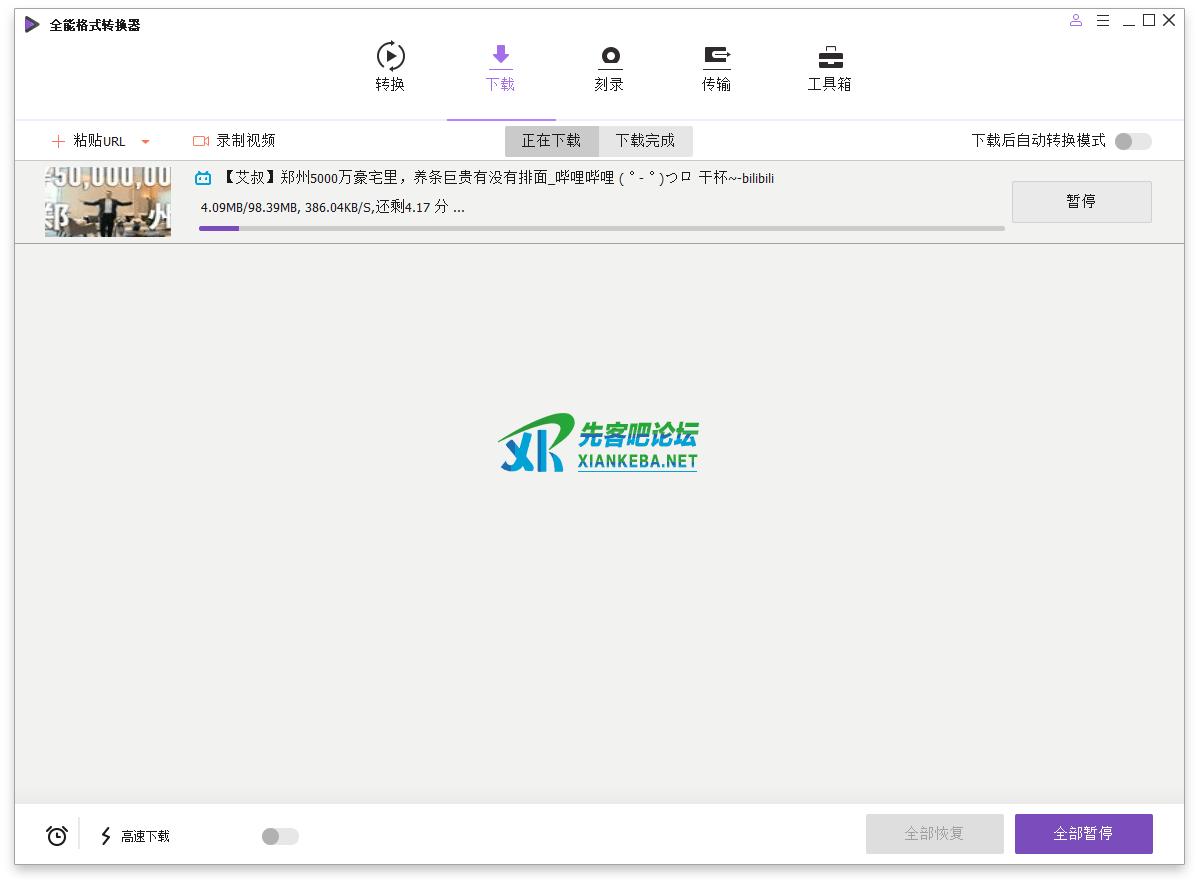Image resolution: width=1199 pixels, height=888 pixels.
Task: Enable 下载后自动转换模式 switch
Action: [1131, 141]
